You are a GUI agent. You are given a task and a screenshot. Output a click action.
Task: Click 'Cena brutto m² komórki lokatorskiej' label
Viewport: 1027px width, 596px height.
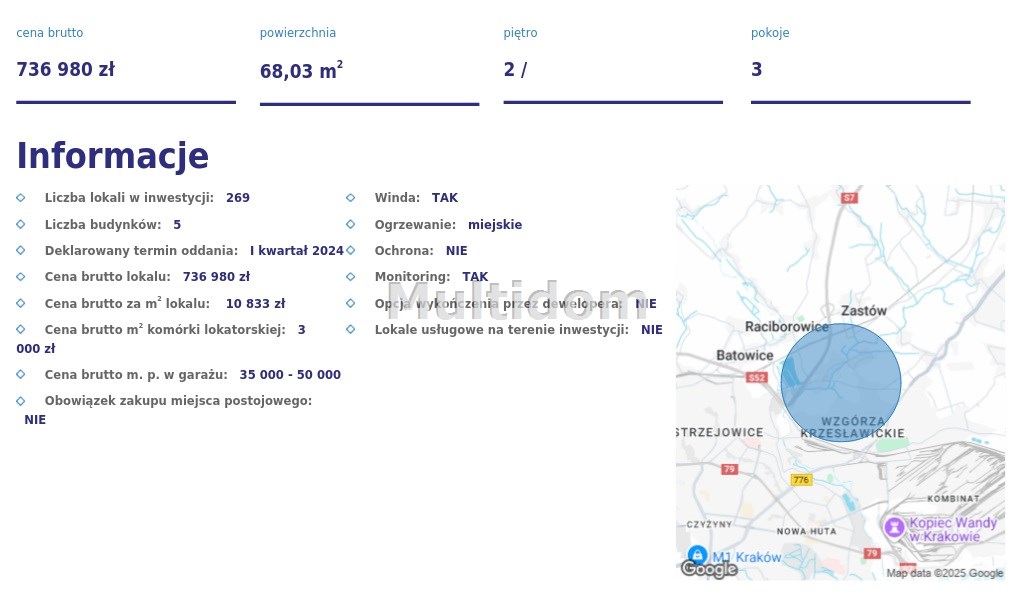[165, 329]
